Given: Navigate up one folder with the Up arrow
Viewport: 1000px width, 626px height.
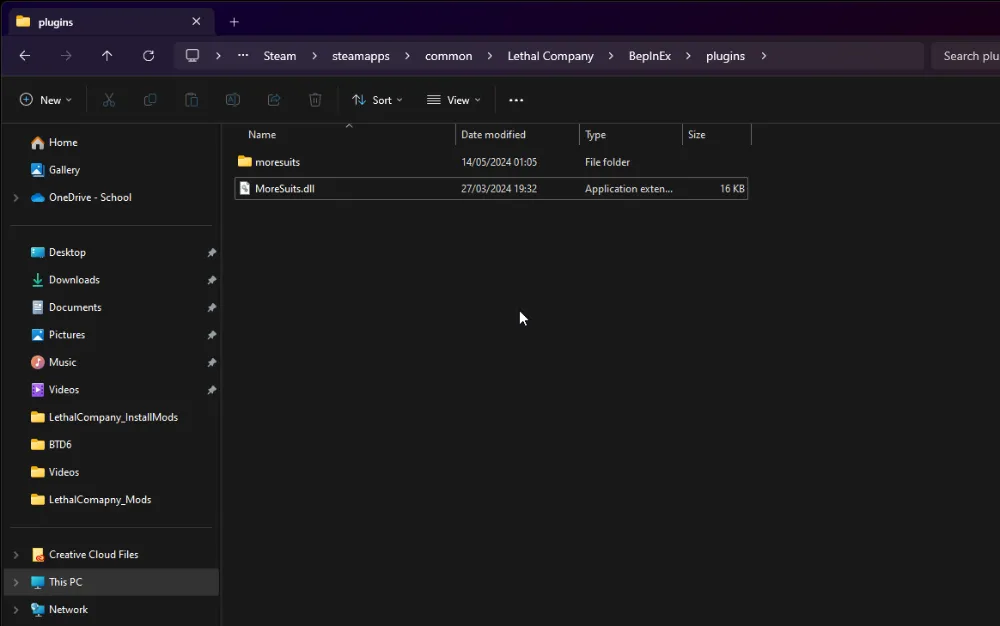Looking at the screenshot, I should pyautogui.click(x=107, y=56).
